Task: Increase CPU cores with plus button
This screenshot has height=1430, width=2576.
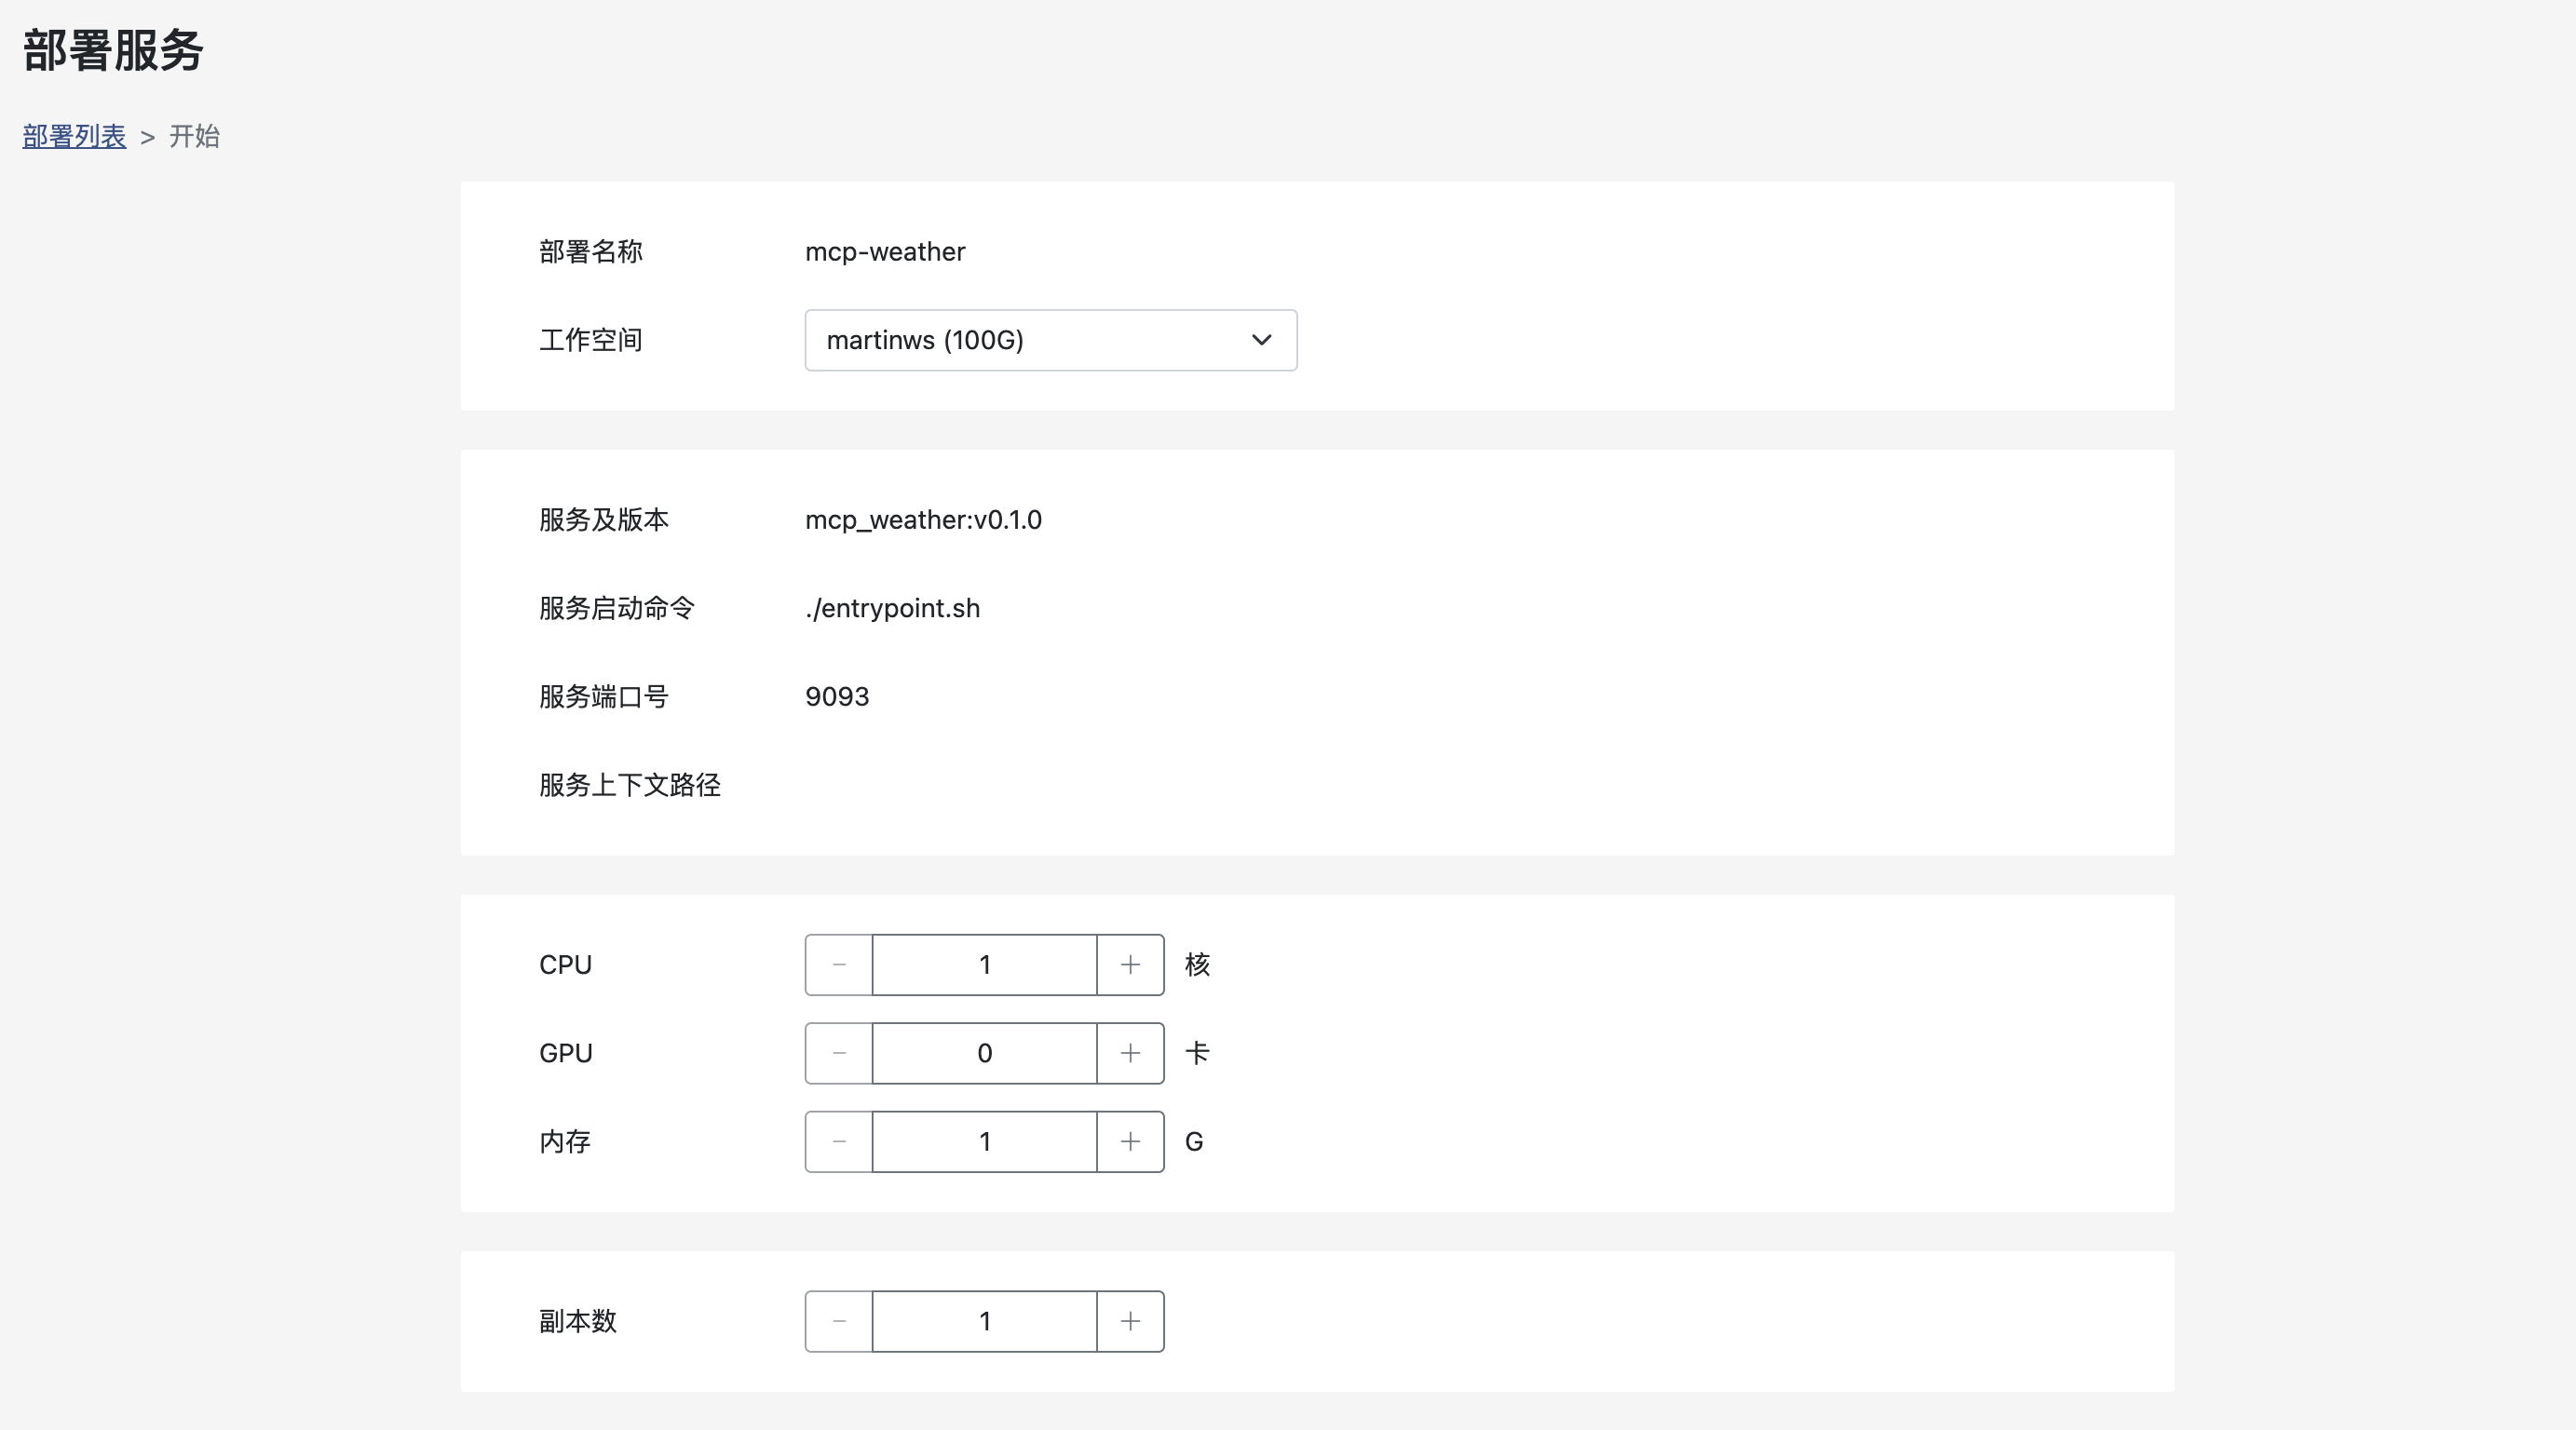Action: pos(1130,965)
